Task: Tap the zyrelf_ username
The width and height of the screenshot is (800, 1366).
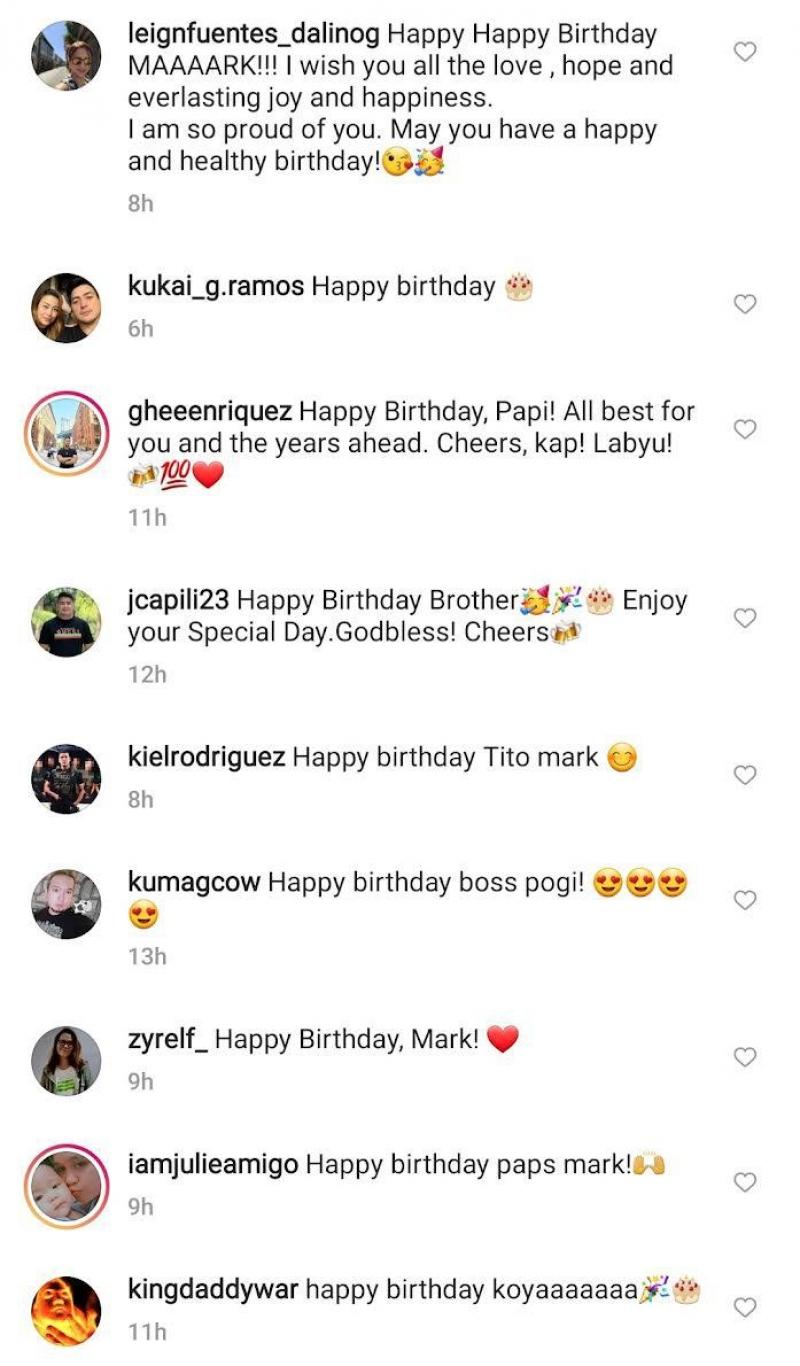Action: click(x=167, y=1040)
